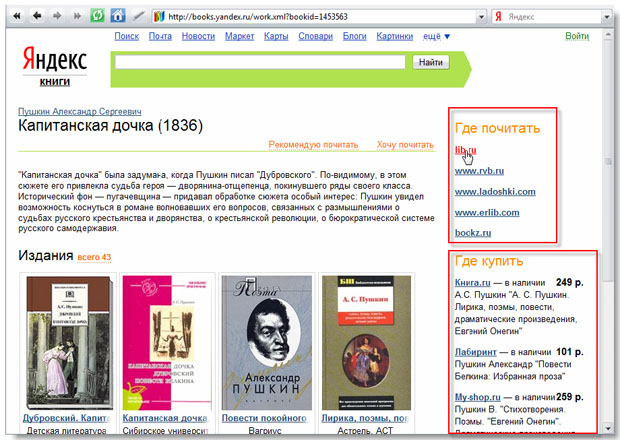Click the scrollbar down arrow
The width and height of the screenshot is (620, 440).
click(608, 428)
